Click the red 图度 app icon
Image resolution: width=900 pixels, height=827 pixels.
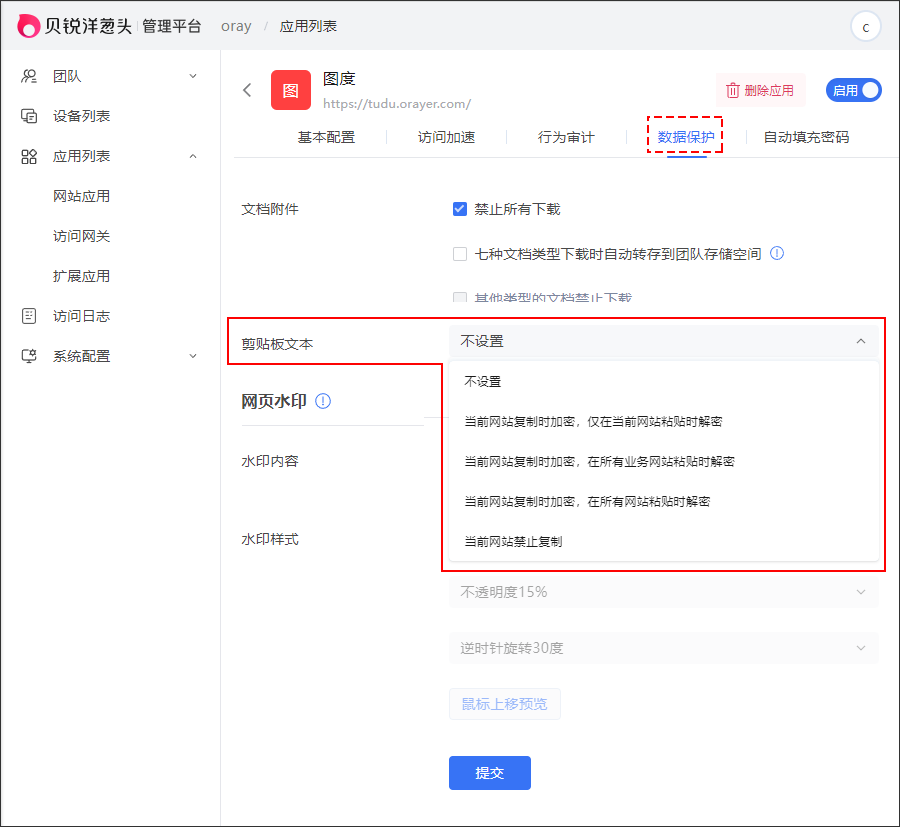coord(290,90)
